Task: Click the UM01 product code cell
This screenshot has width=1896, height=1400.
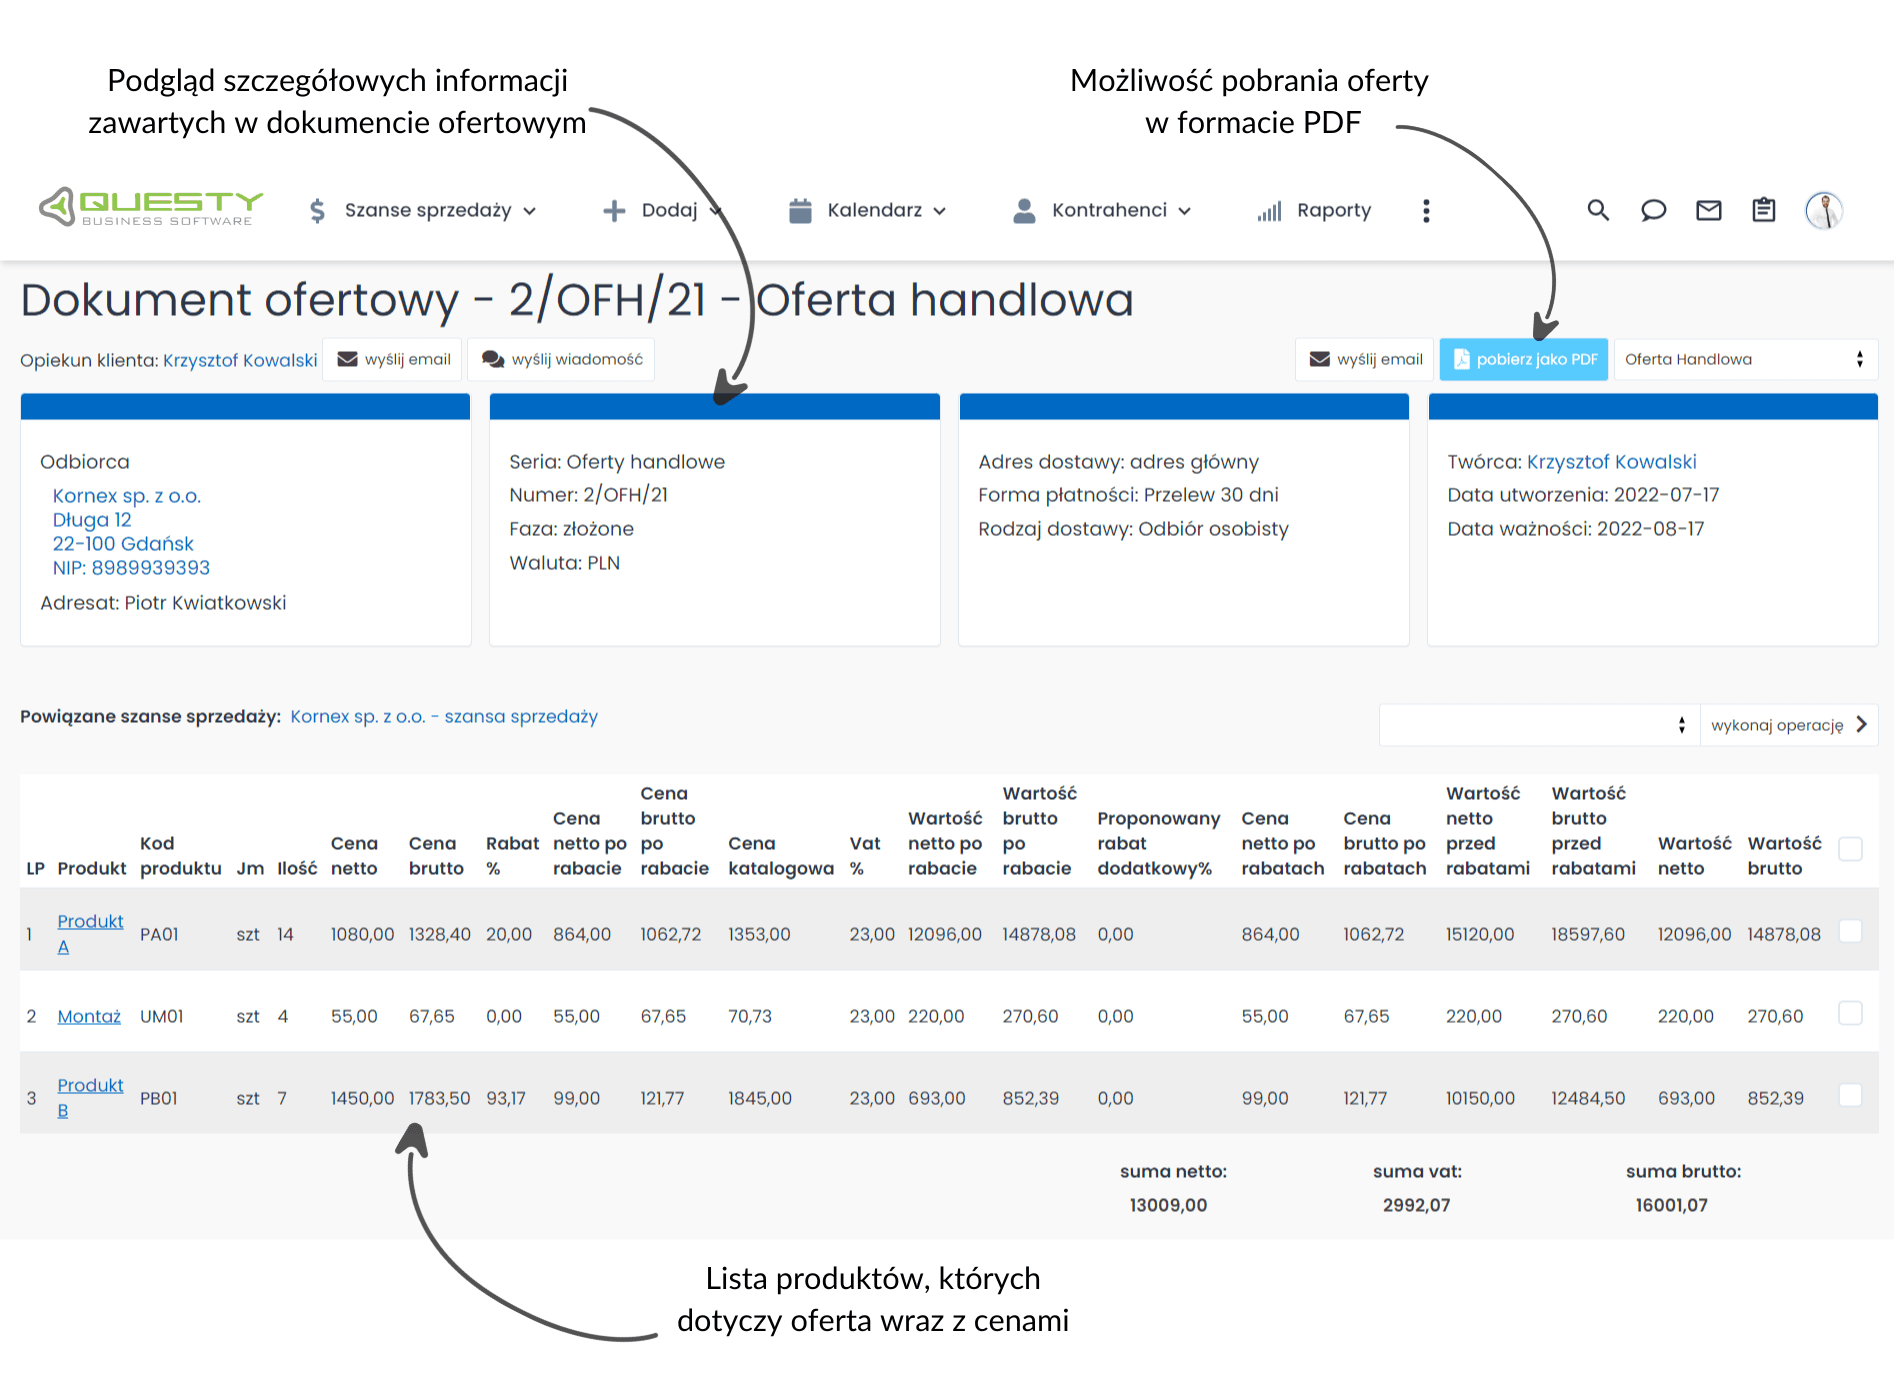Action: click(161, 1016)
